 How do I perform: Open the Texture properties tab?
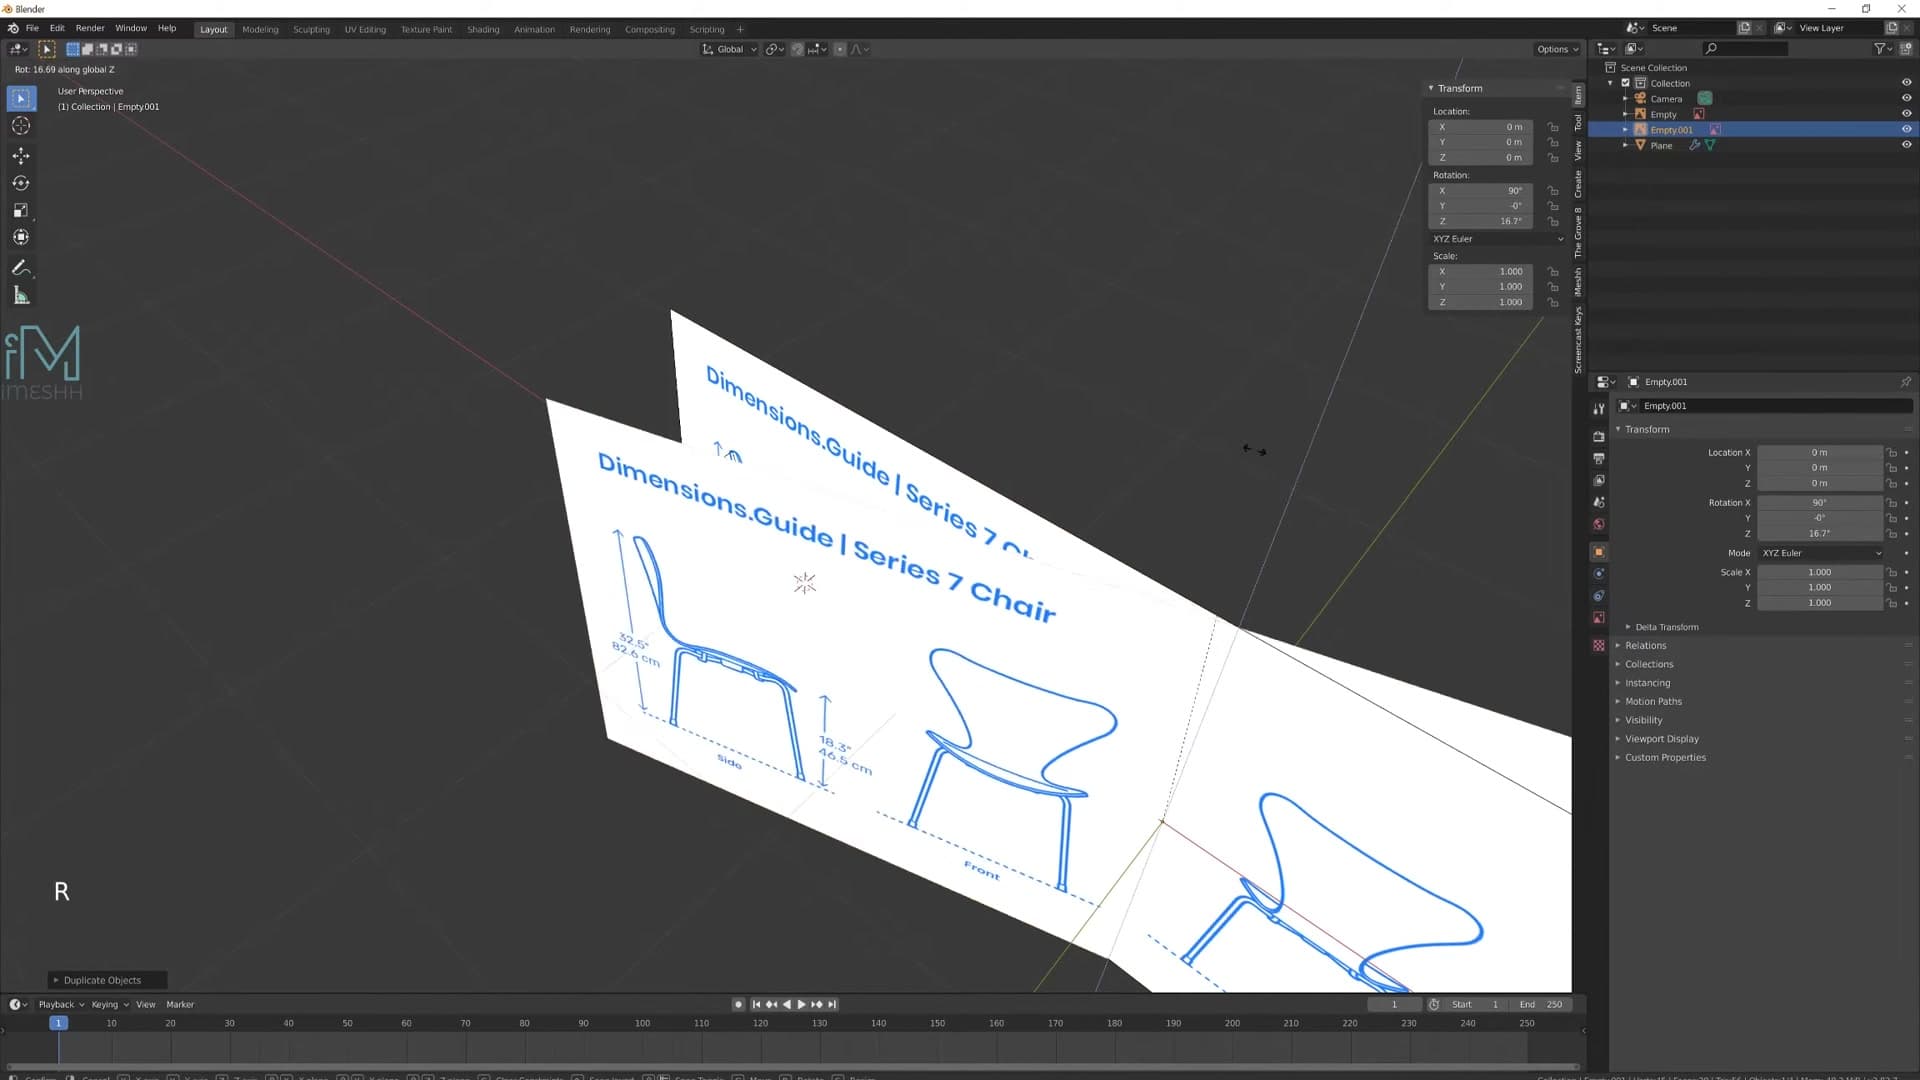point(1599,645)
